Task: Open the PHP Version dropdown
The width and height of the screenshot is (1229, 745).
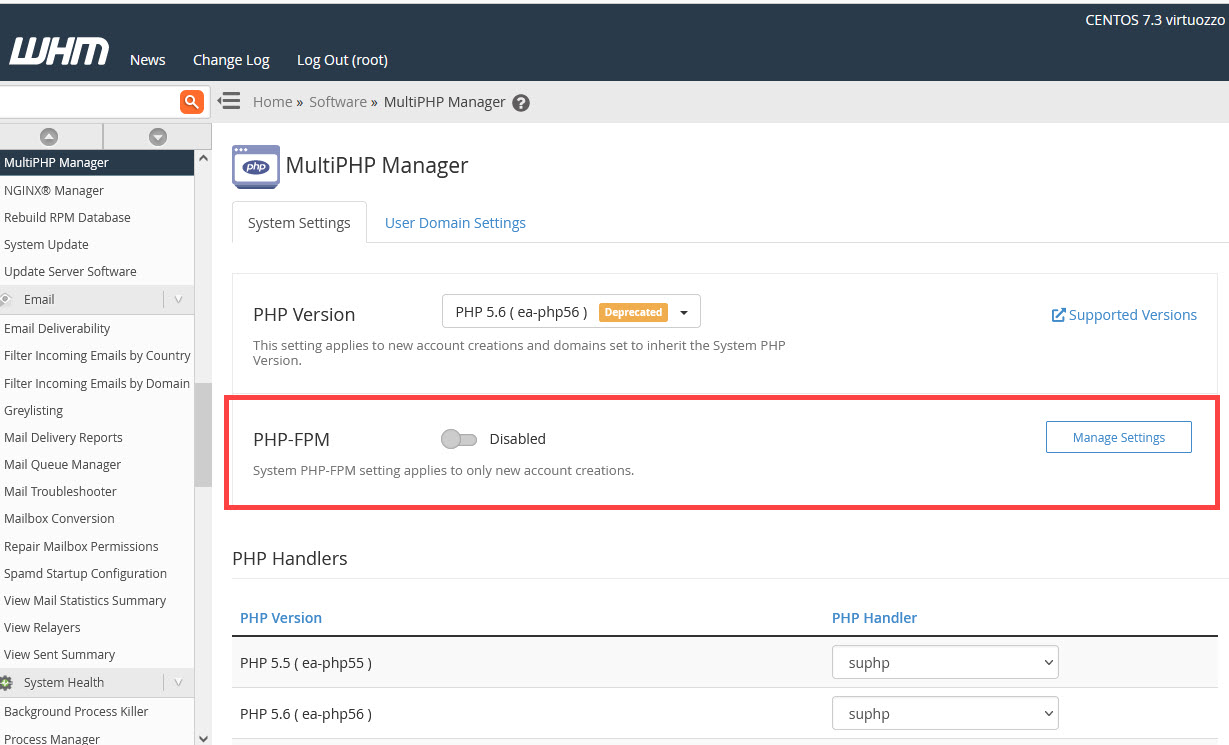Action: pos(571,312)
